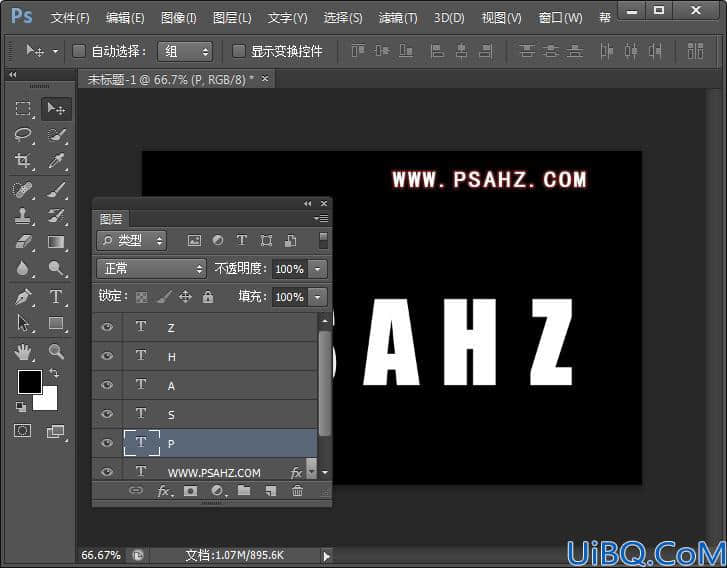Select the Pen tool
727x568 pixels.
coord(23,297)
